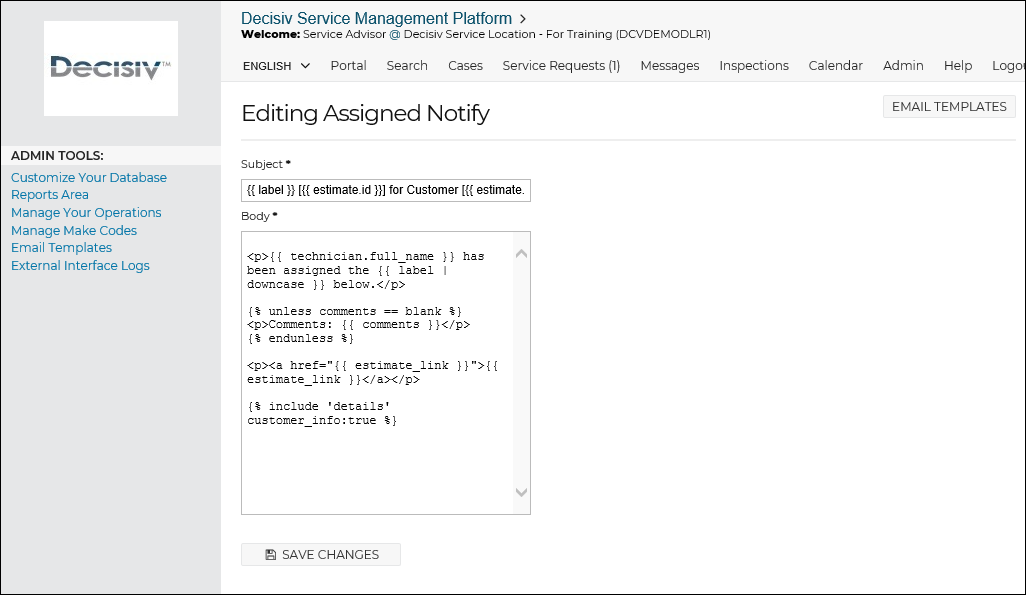Open Email Templates sidebar link
Image resolution: width=1026 pixels, height=595 pixels.
62,247
